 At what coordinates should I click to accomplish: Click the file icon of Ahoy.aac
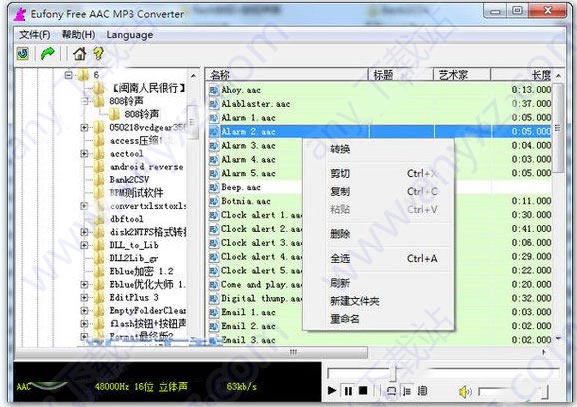click(x=214, y=90)
